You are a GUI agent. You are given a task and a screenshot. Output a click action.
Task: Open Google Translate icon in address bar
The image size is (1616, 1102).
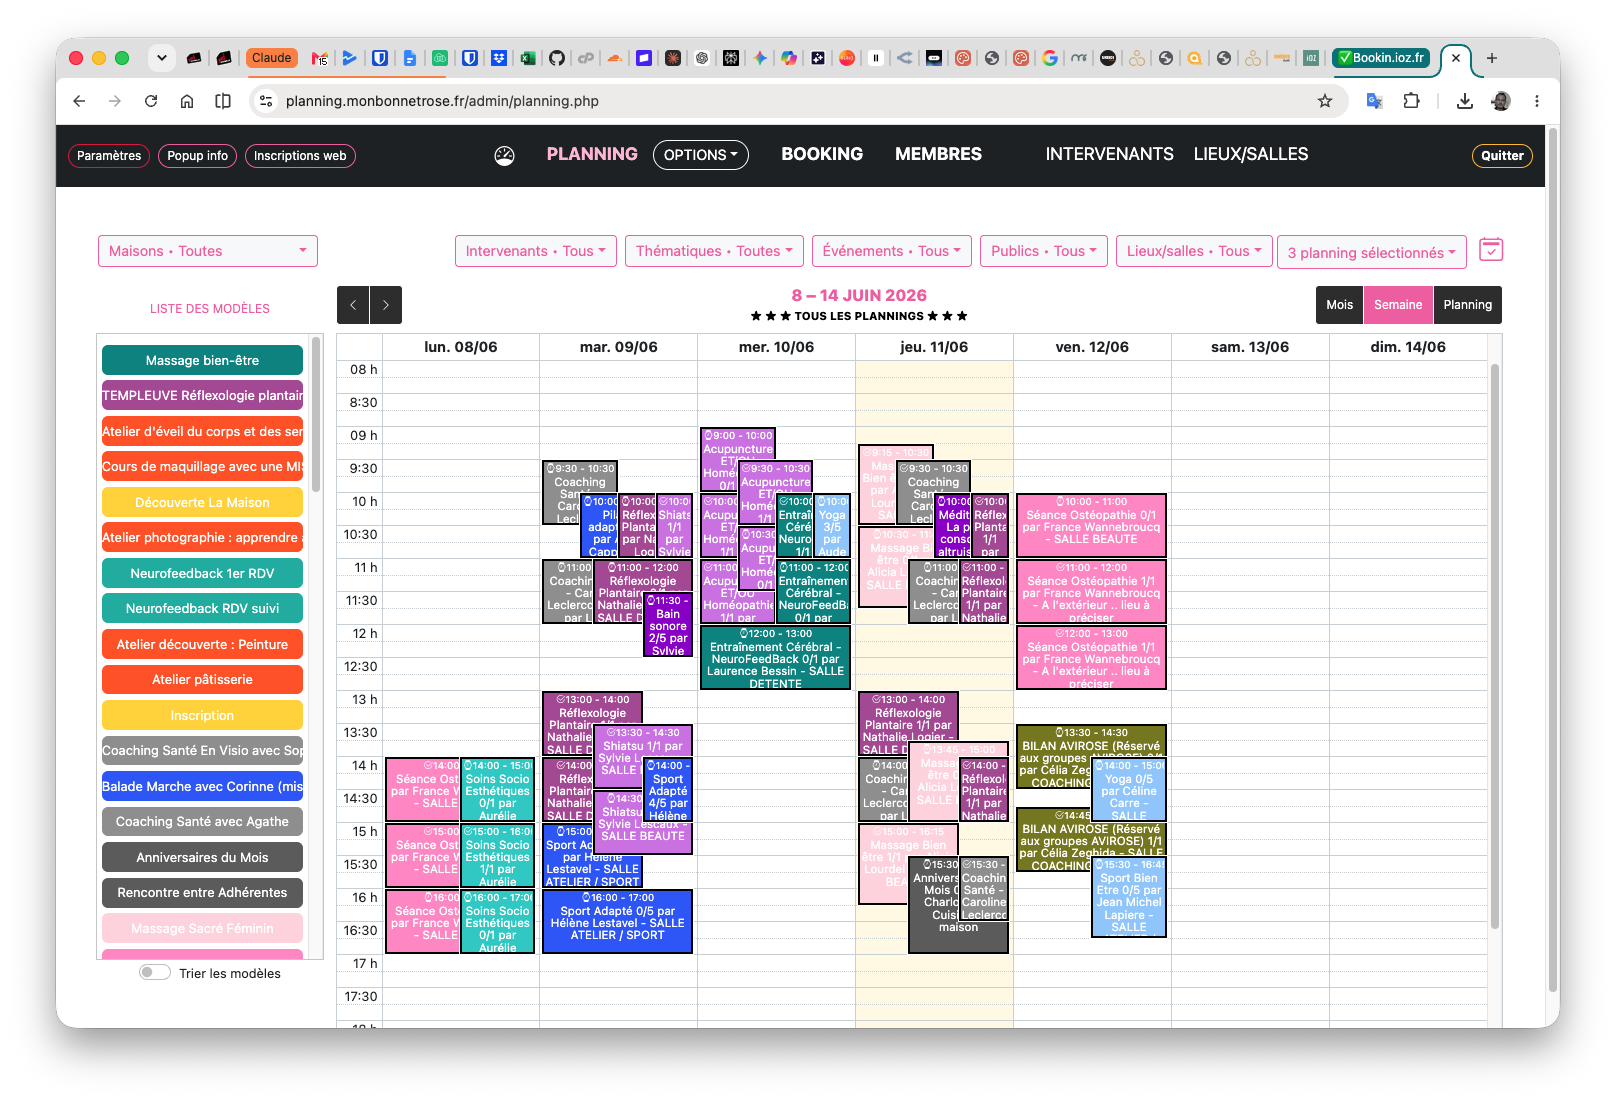click(1375, 101)
